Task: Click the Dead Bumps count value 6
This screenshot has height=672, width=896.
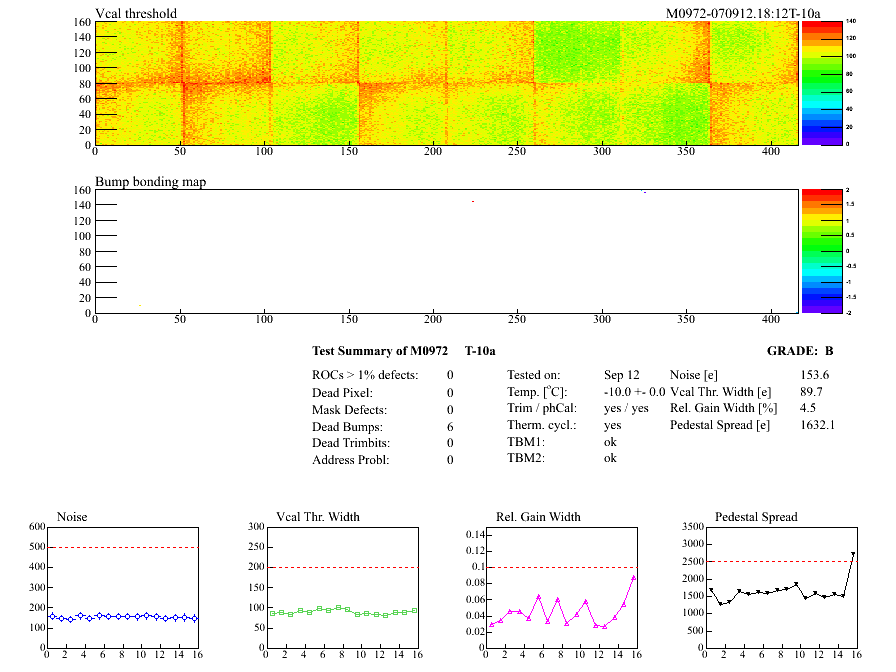Action: click(450, 426)
